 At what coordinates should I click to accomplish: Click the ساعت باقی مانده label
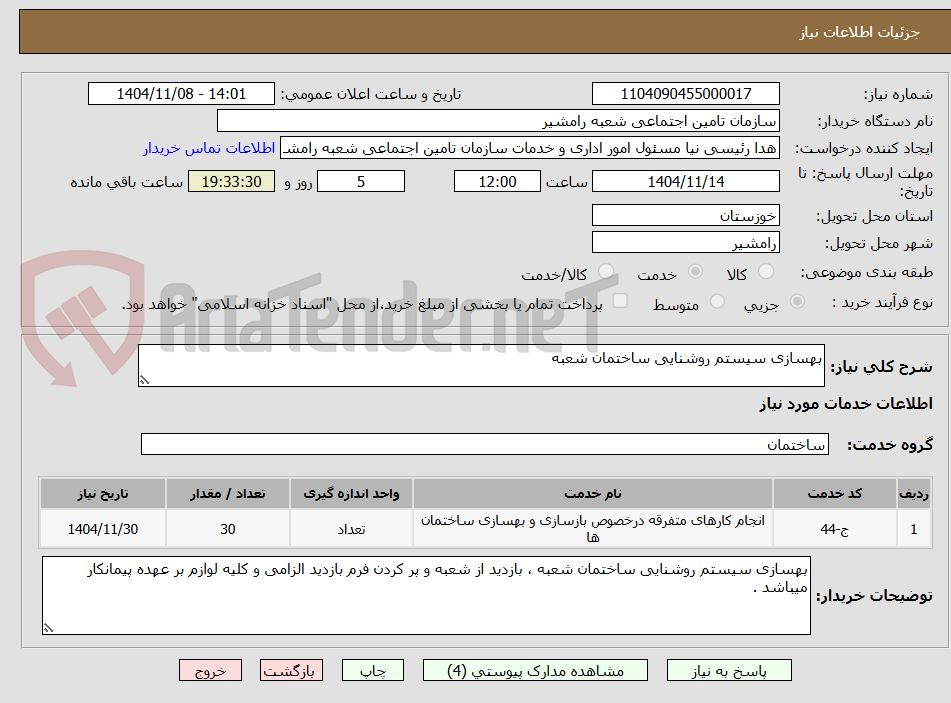(x=126, y=182)
